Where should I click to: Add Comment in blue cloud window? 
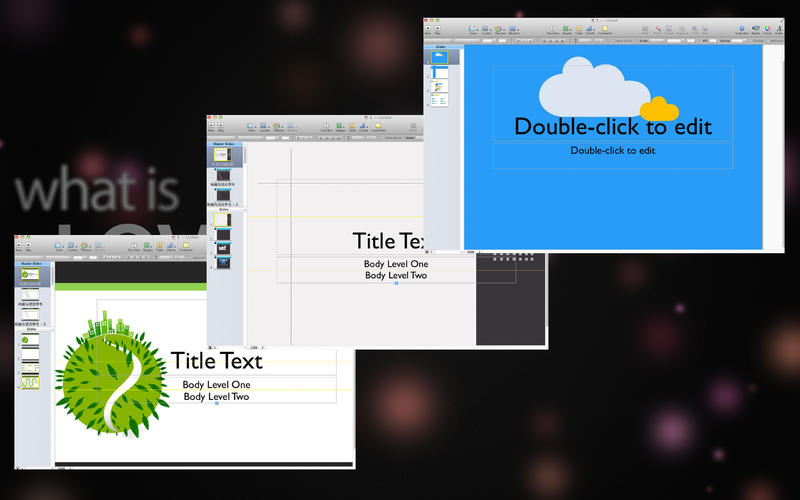coord(605,29)
